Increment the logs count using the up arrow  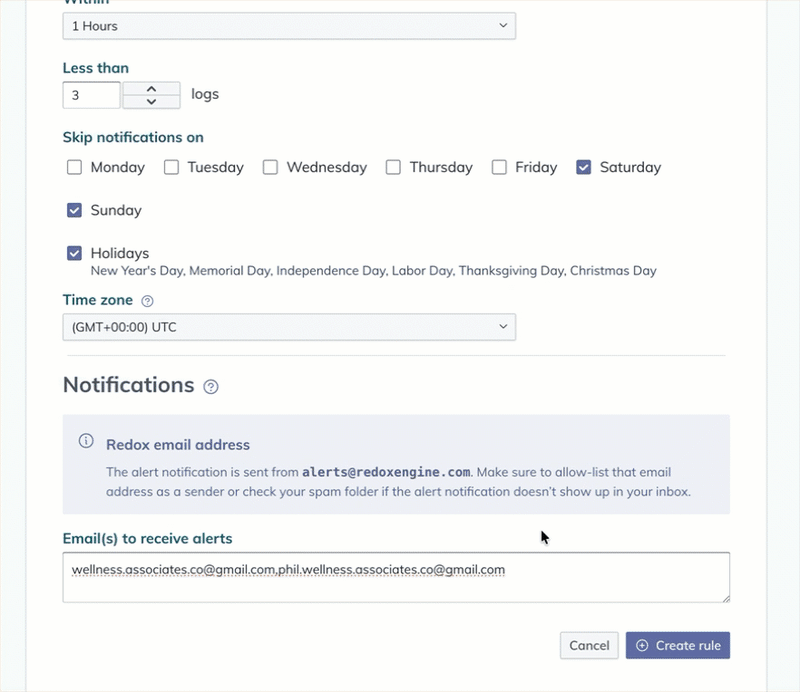tap(150, 88)
